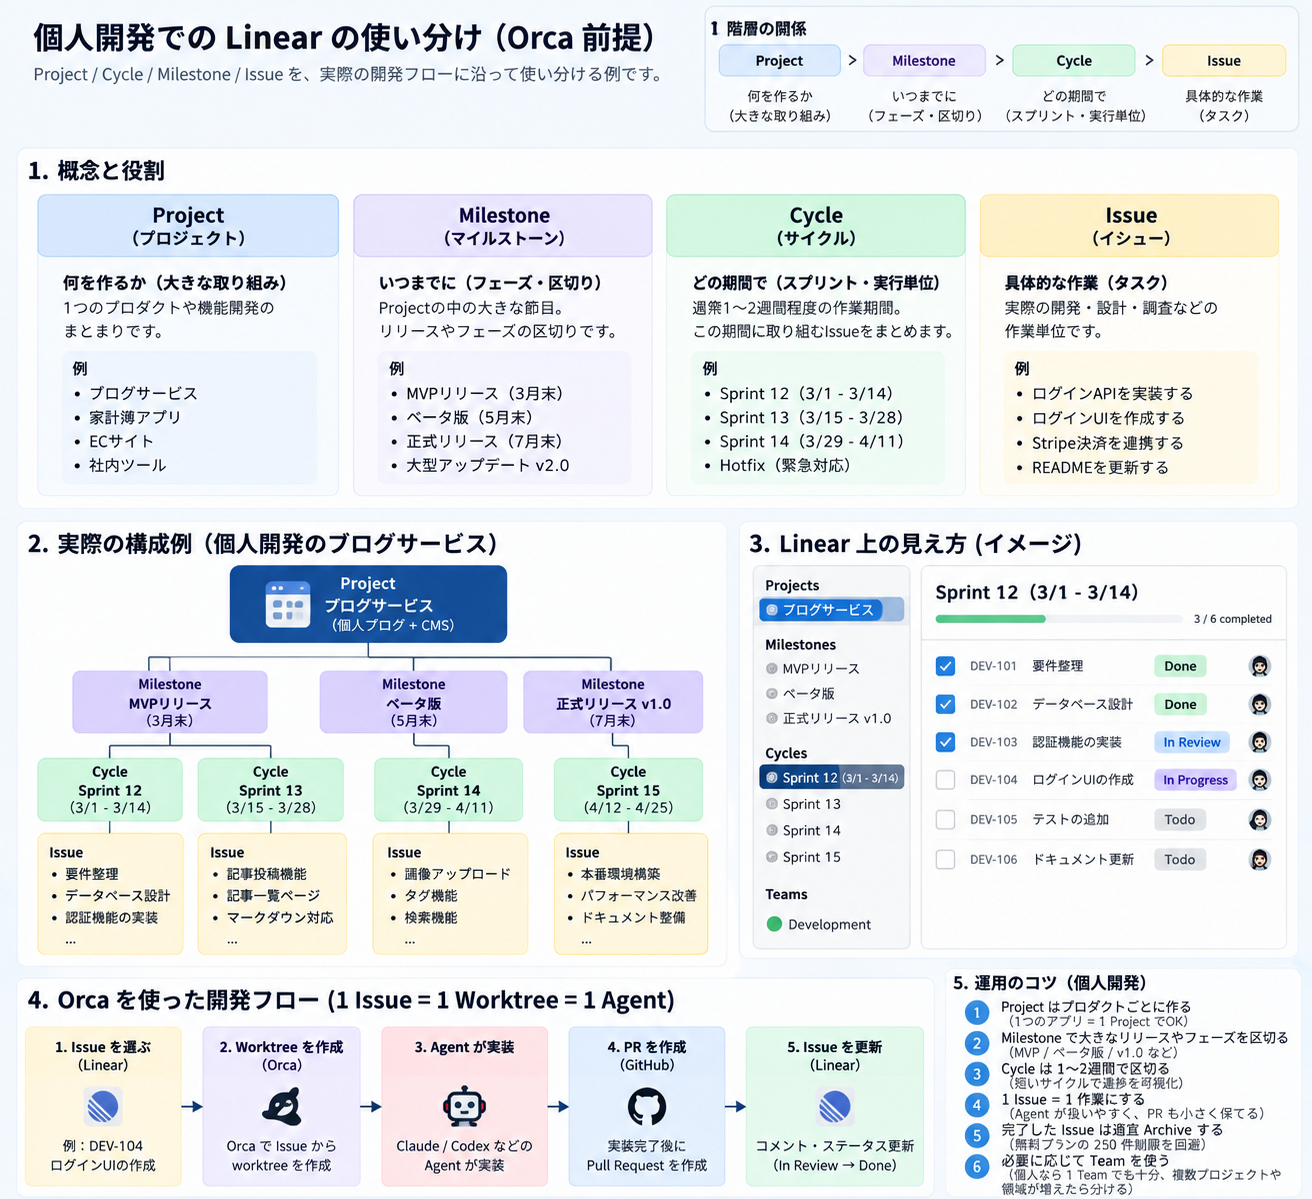This screenshot has height=1199, width=1312.
Task: Click the GitHub icon in step 4
Action: coord(647,1107)
